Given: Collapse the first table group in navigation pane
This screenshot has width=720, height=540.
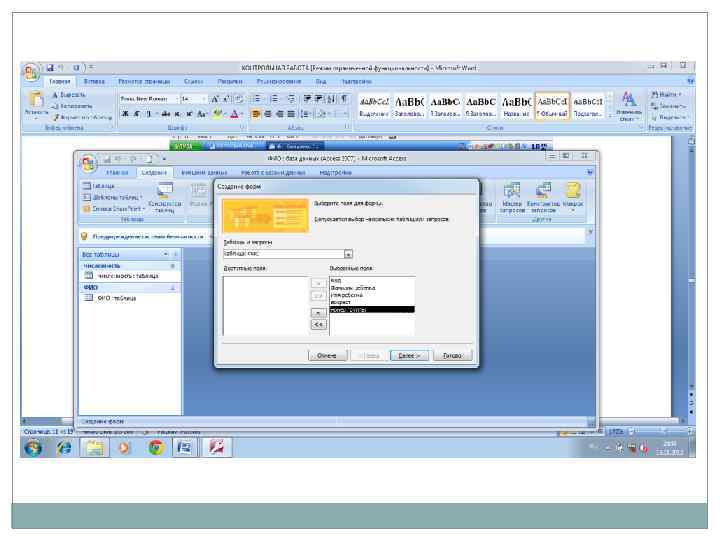Looking at the screenshot, I should tap(173, 266).
